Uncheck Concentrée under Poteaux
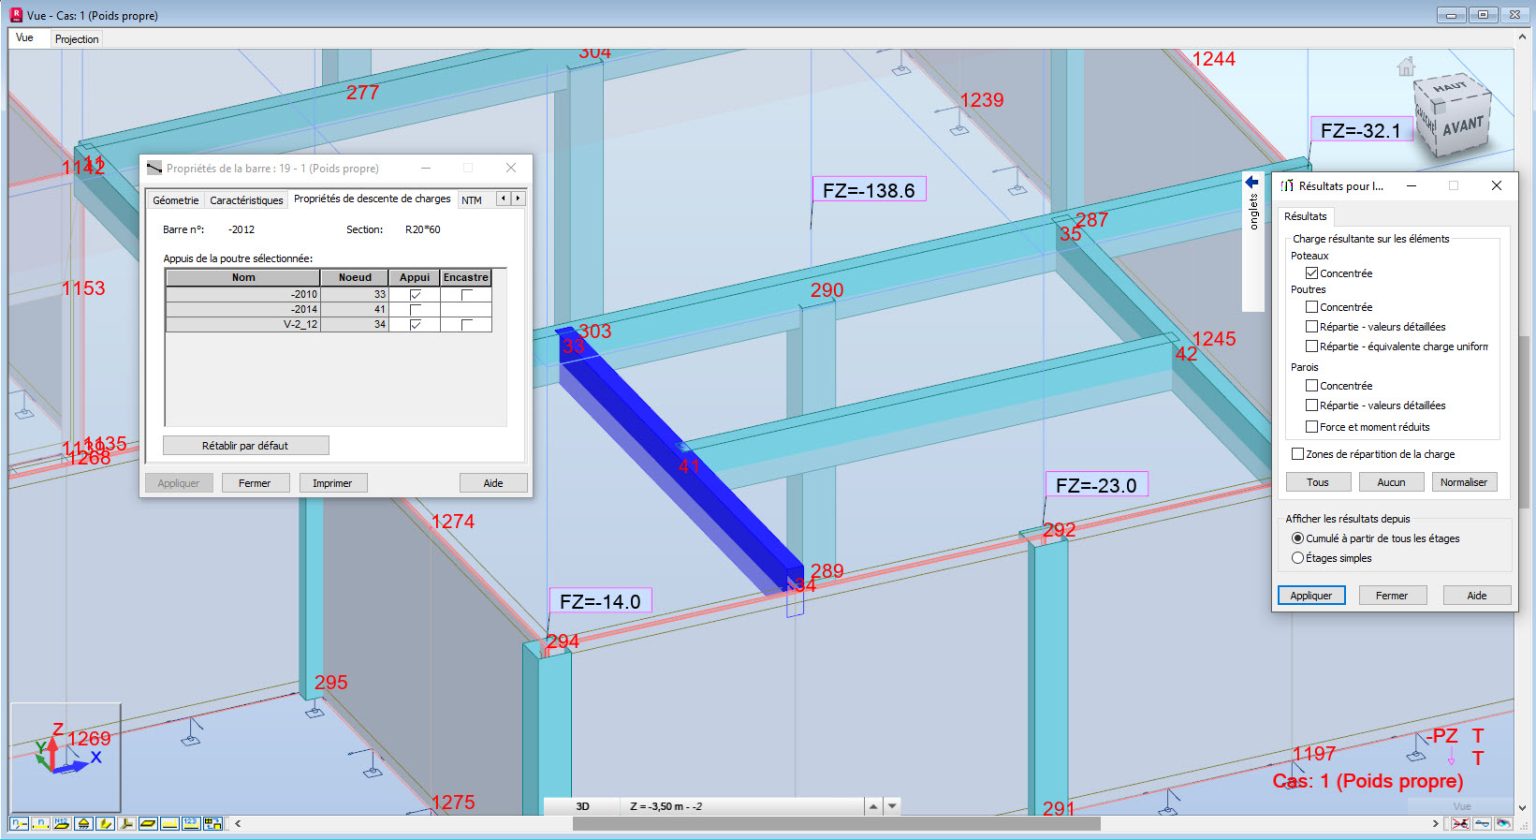Screen dimensions: 1536x840 [x=1312, y=273]
